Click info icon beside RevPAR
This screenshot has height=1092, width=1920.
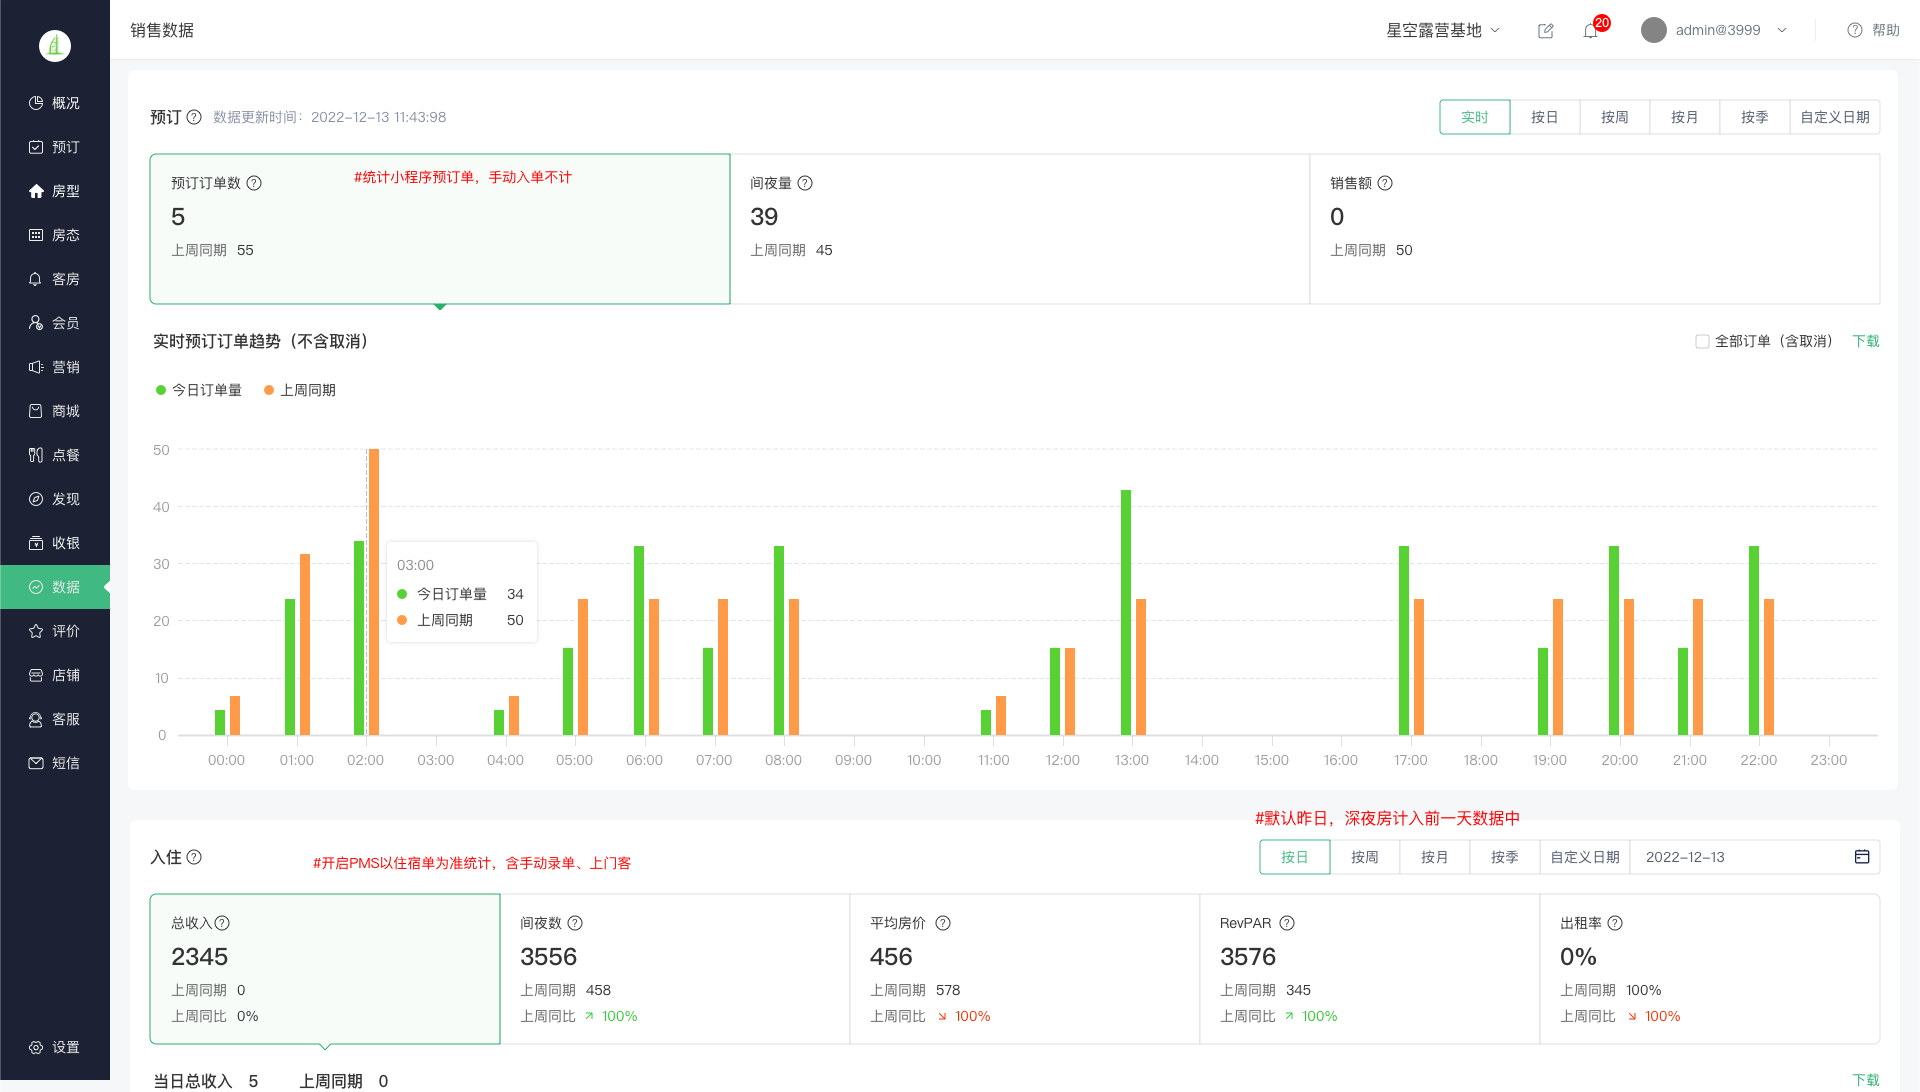point(1287,923)
